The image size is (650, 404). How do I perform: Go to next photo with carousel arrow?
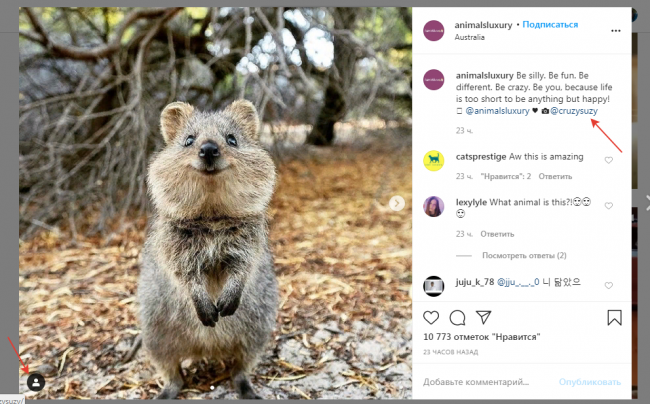click(397, 203)
